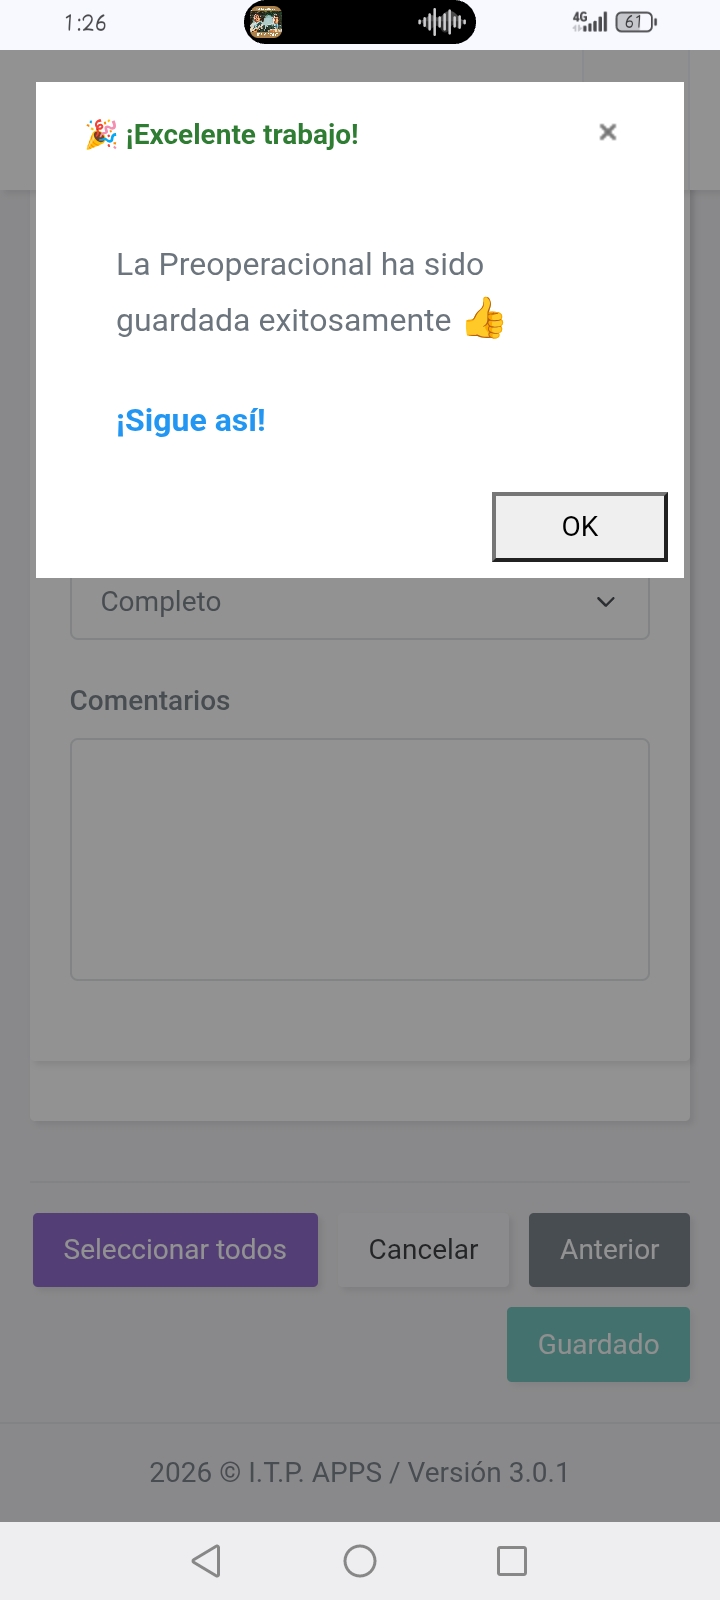Tap the I.T.P. APPS version footer text

359,1473
